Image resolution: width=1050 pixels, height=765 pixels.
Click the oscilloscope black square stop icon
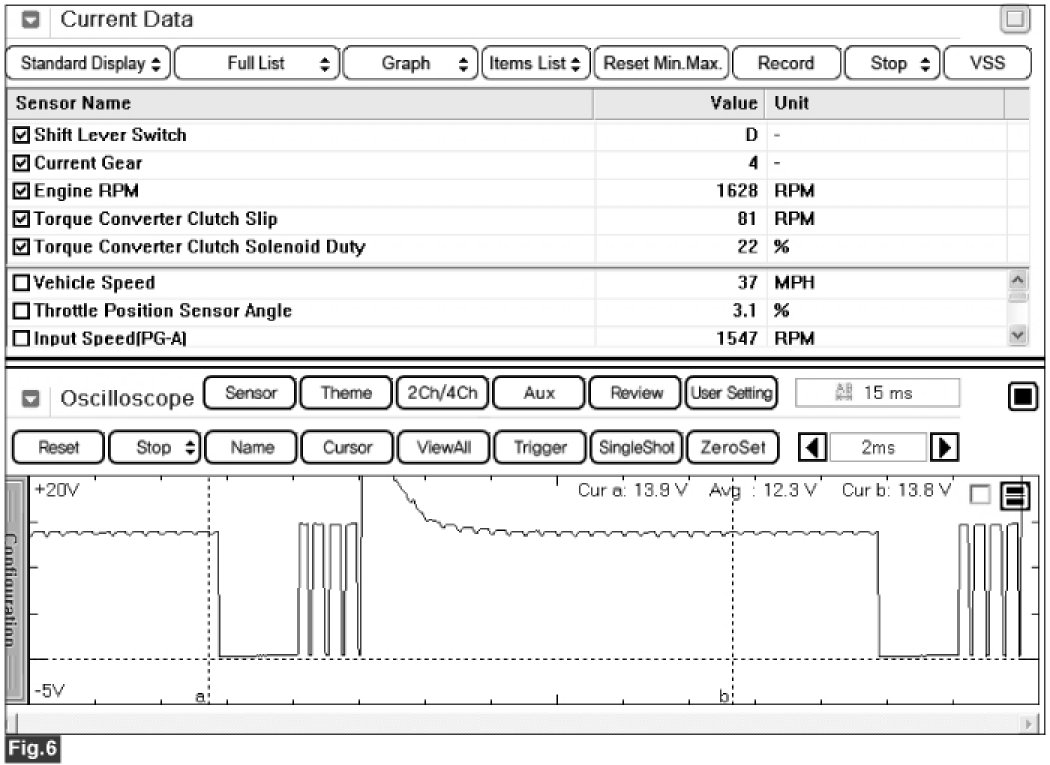pyautogui.click(x=1022, y=397)
